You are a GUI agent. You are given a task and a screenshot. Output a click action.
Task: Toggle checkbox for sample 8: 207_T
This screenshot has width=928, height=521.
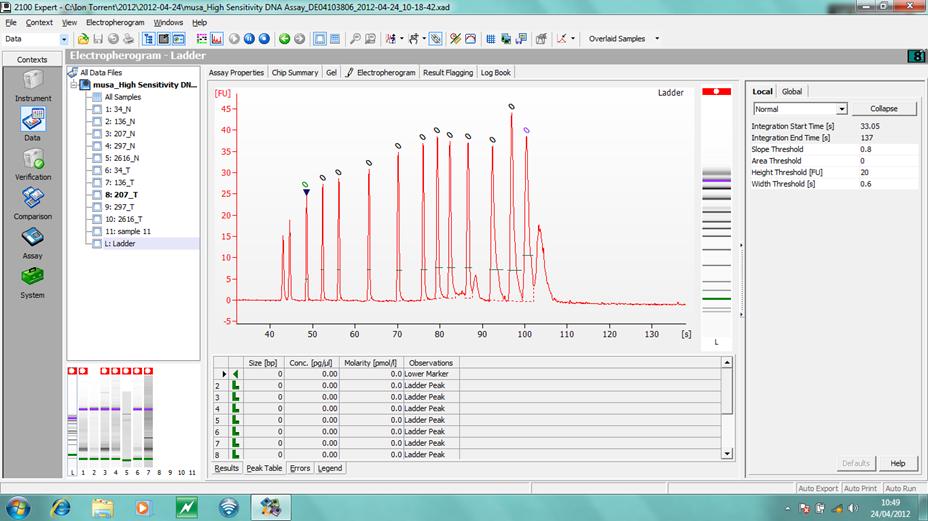(x=97, y=194)
